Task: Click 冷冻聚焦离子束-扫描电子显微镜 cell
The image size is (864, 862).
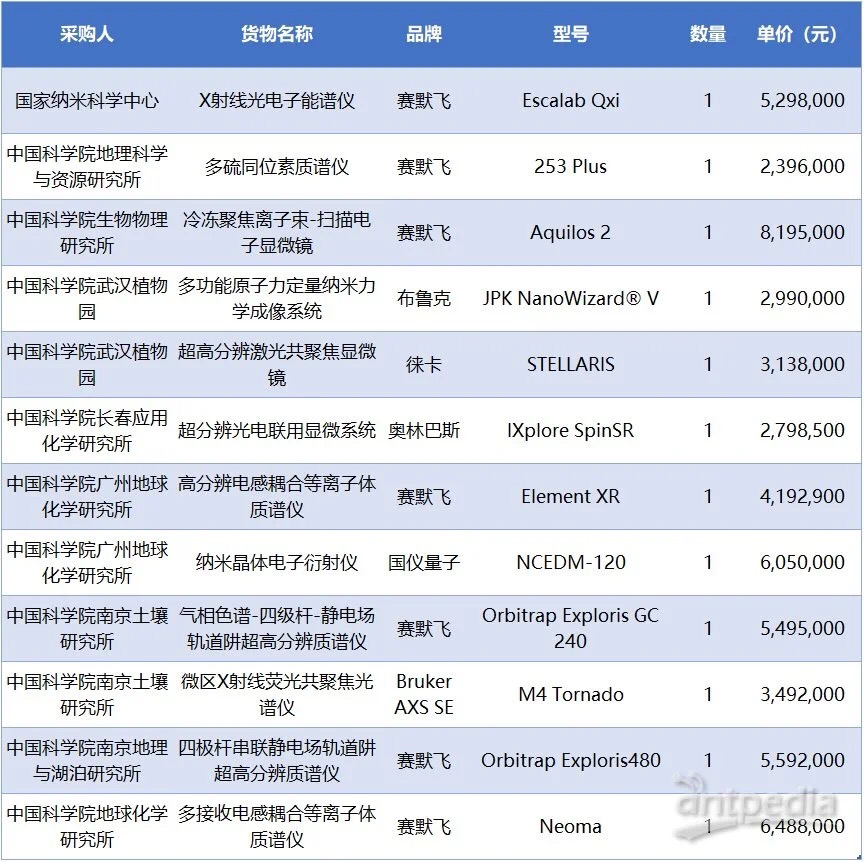Action: (277, 233)
